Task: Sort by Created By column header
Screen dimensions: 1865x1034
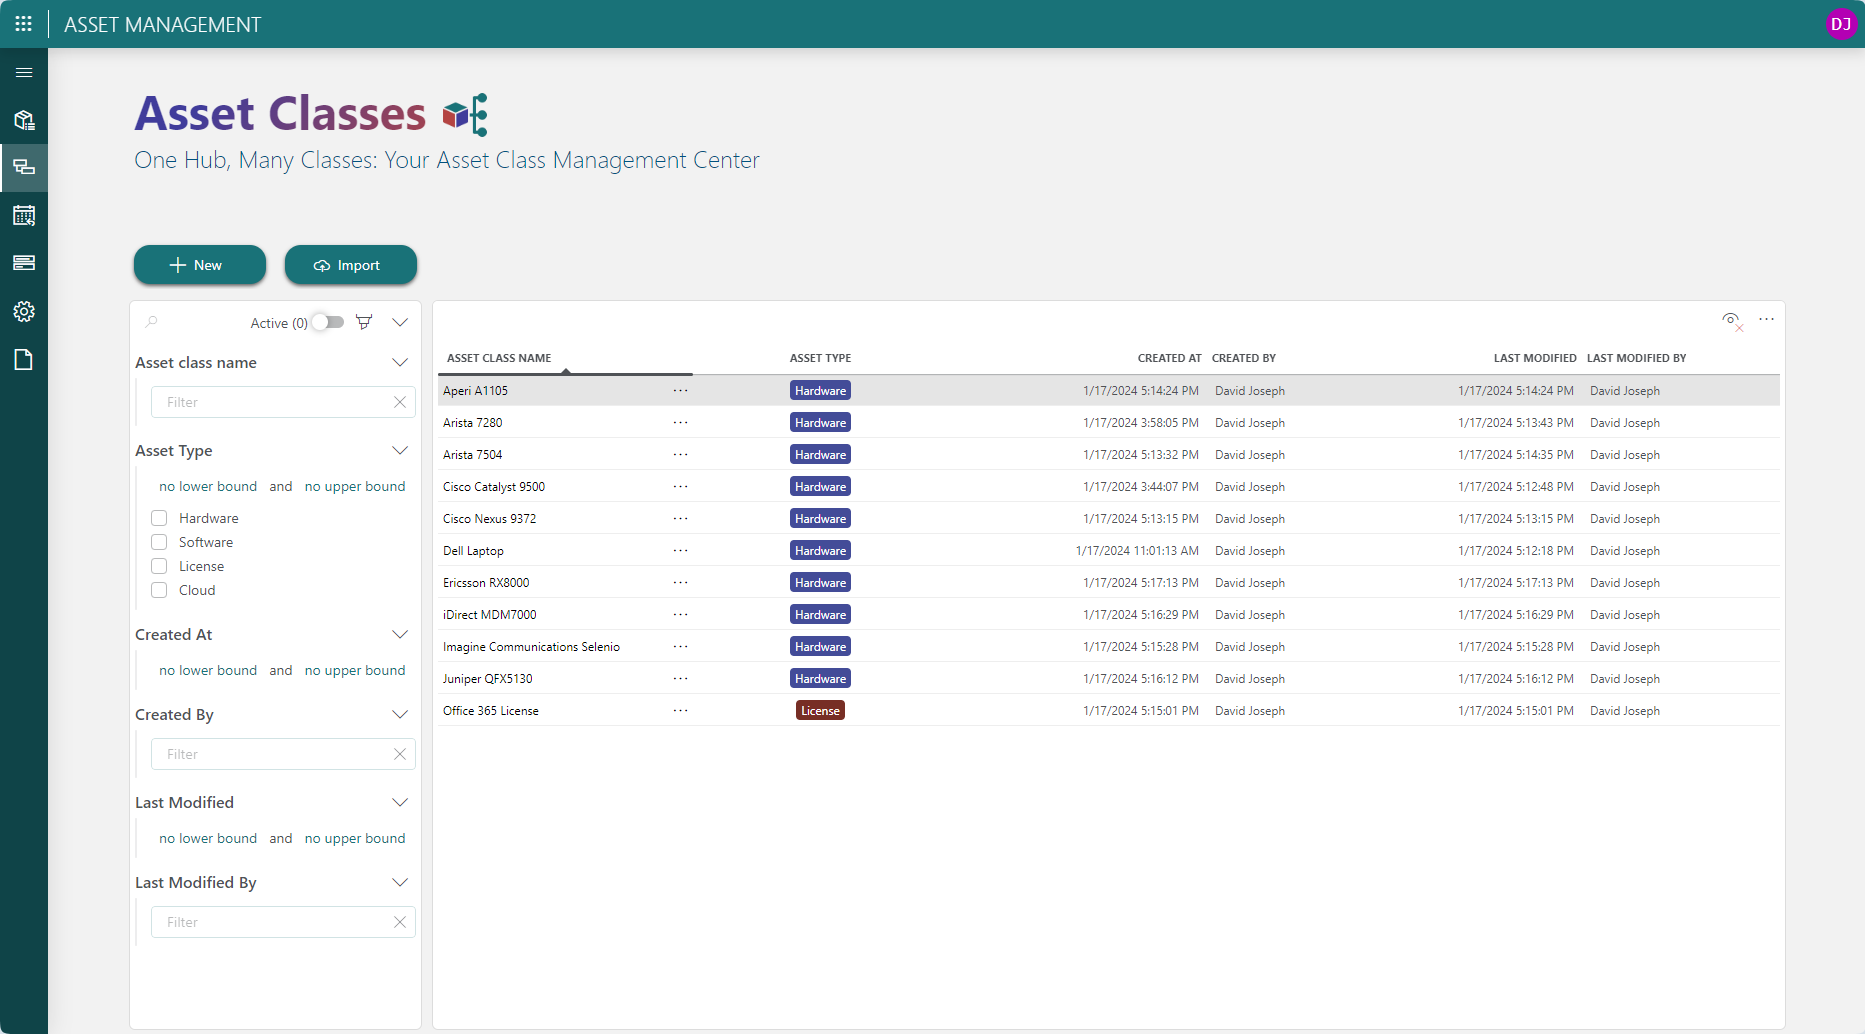Action: pos(1244,358)
